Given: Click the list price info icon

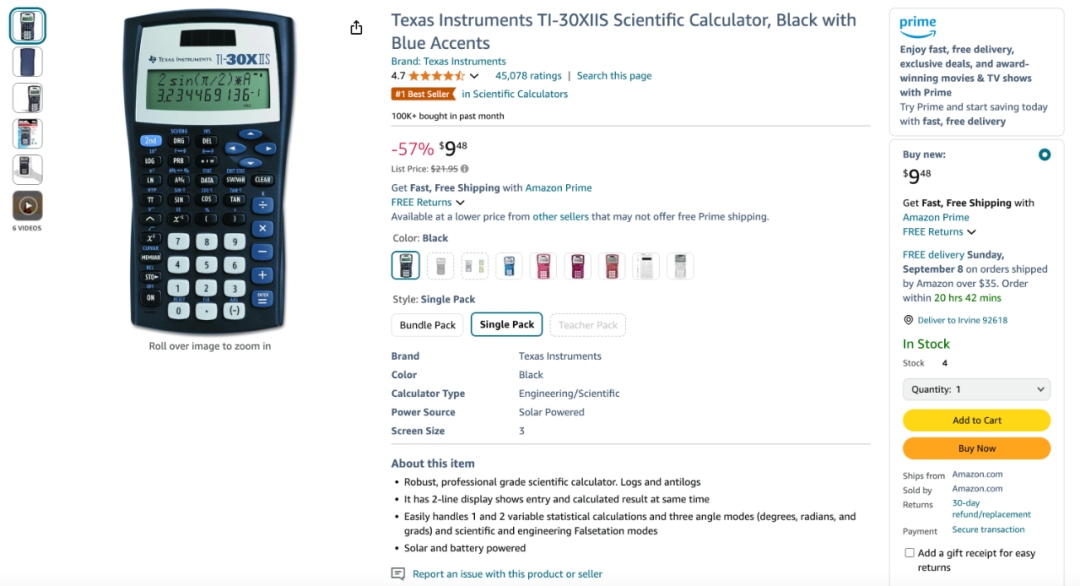Looking at the screenshot, I should click(465, 169).
